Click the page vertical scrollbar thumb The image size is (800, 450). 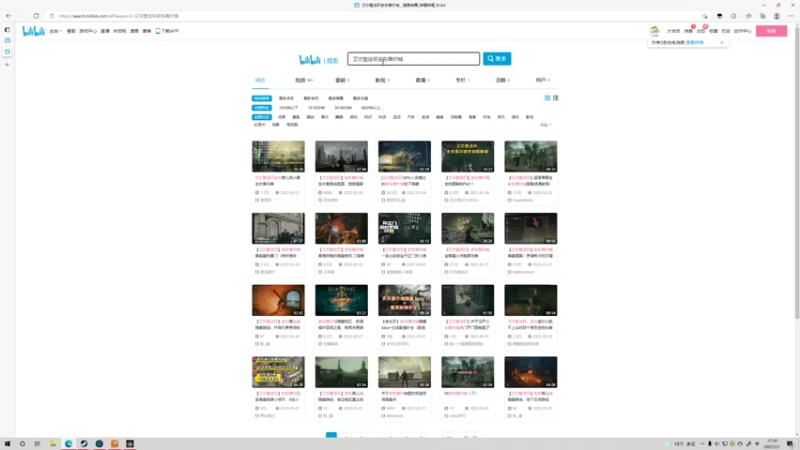click(797, 173)
